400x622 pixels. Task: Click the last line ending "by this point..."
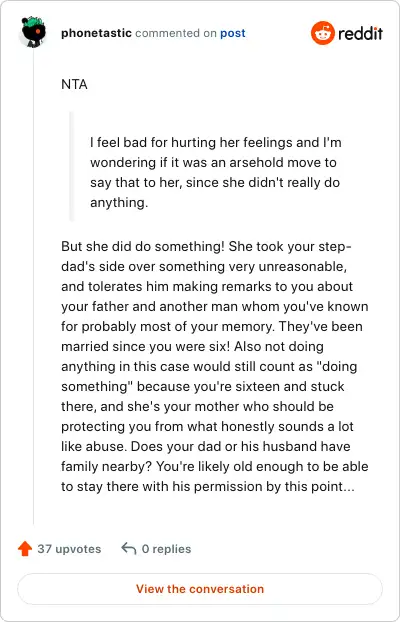[208, 487]
